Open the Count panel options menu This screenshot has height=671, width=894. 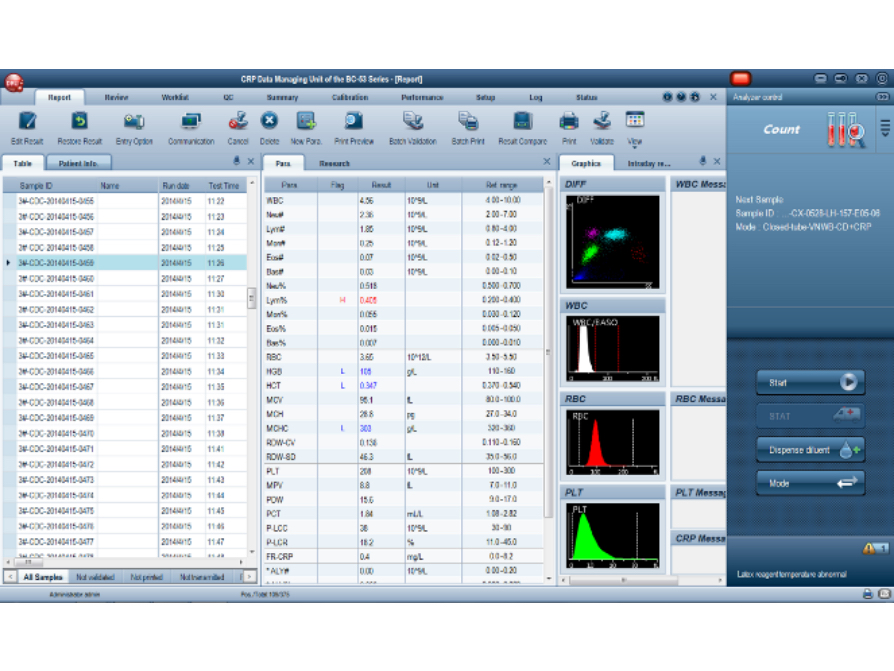(x=884, y=128)
